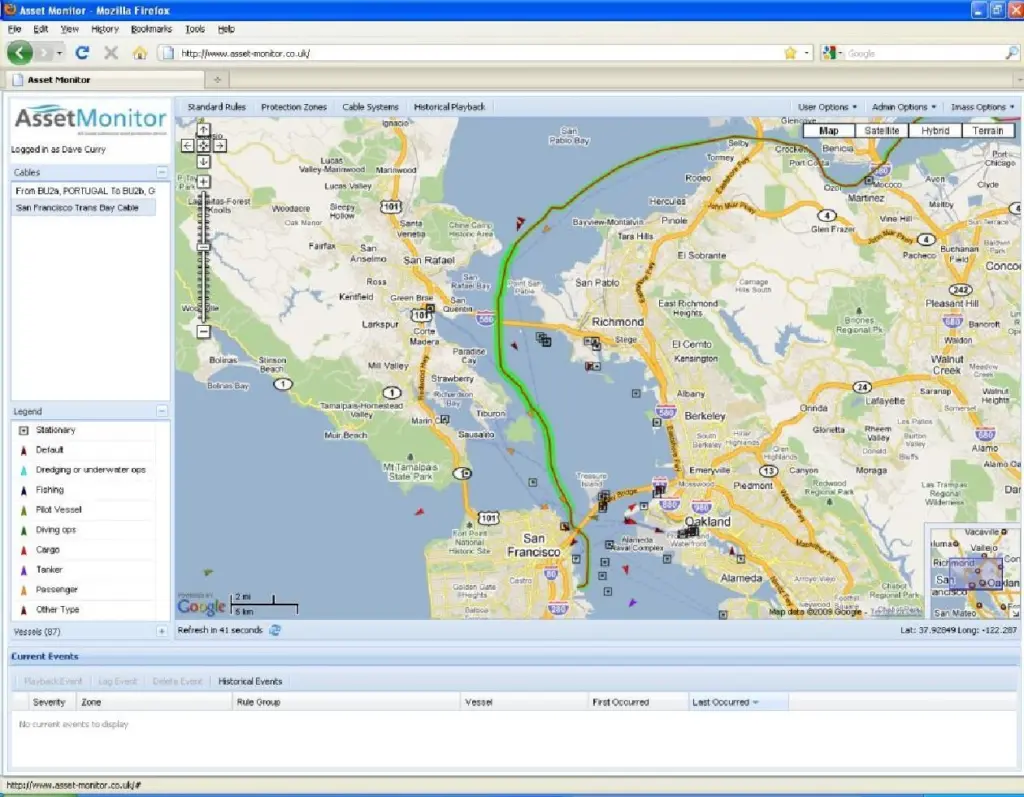Click the Fishing vessel legend icon
The height and width of the screenshot is (797, 1024).
tap(24, 490)
